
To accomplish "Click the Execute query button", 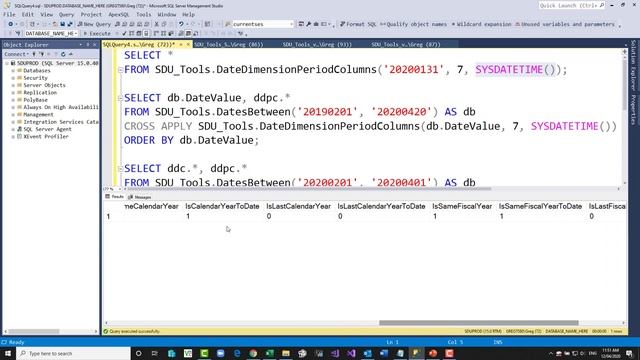I will click(97, 33).
